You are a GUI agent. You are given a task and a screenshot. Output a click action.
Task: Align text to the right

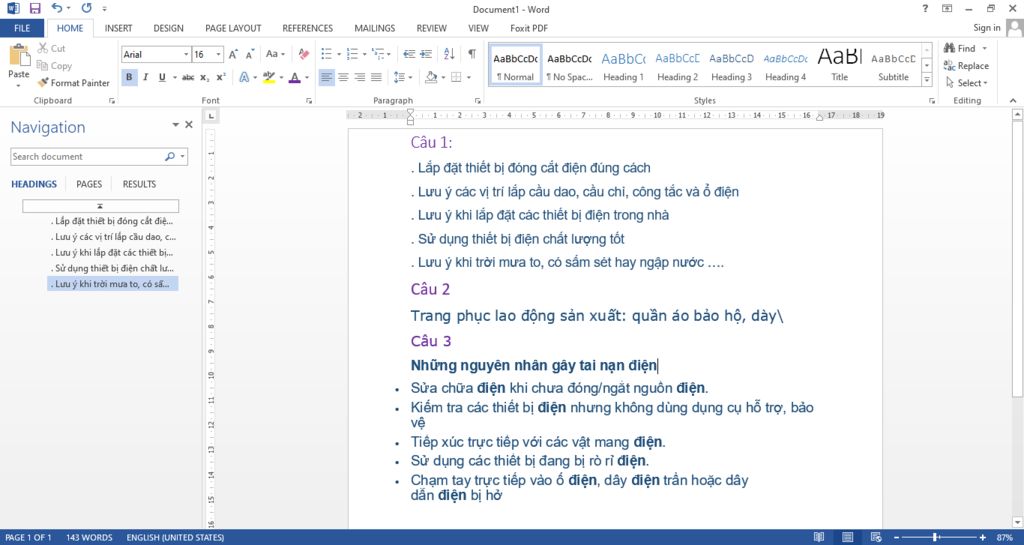pos(359,77)
